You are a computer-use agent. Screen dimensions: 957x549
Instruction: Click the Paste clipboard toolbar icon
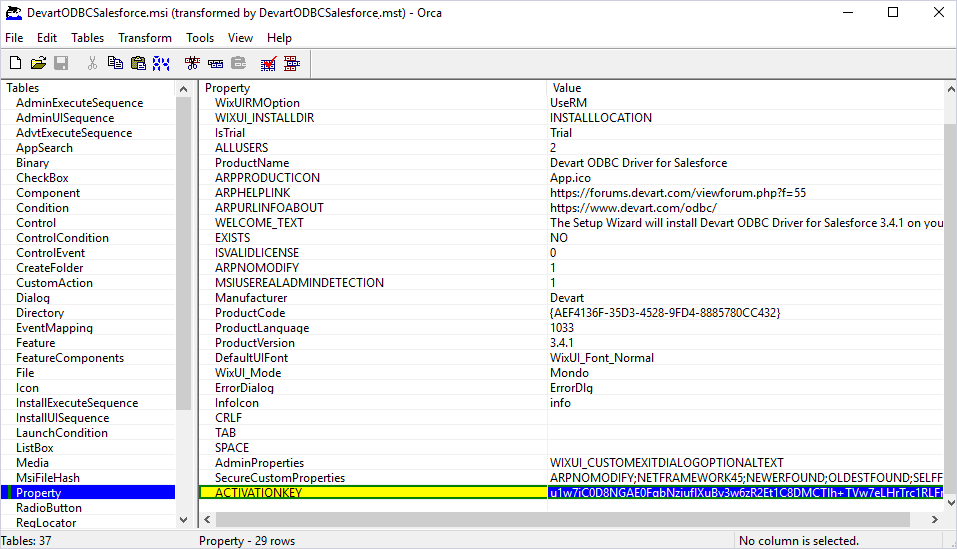tap(138, 63)
